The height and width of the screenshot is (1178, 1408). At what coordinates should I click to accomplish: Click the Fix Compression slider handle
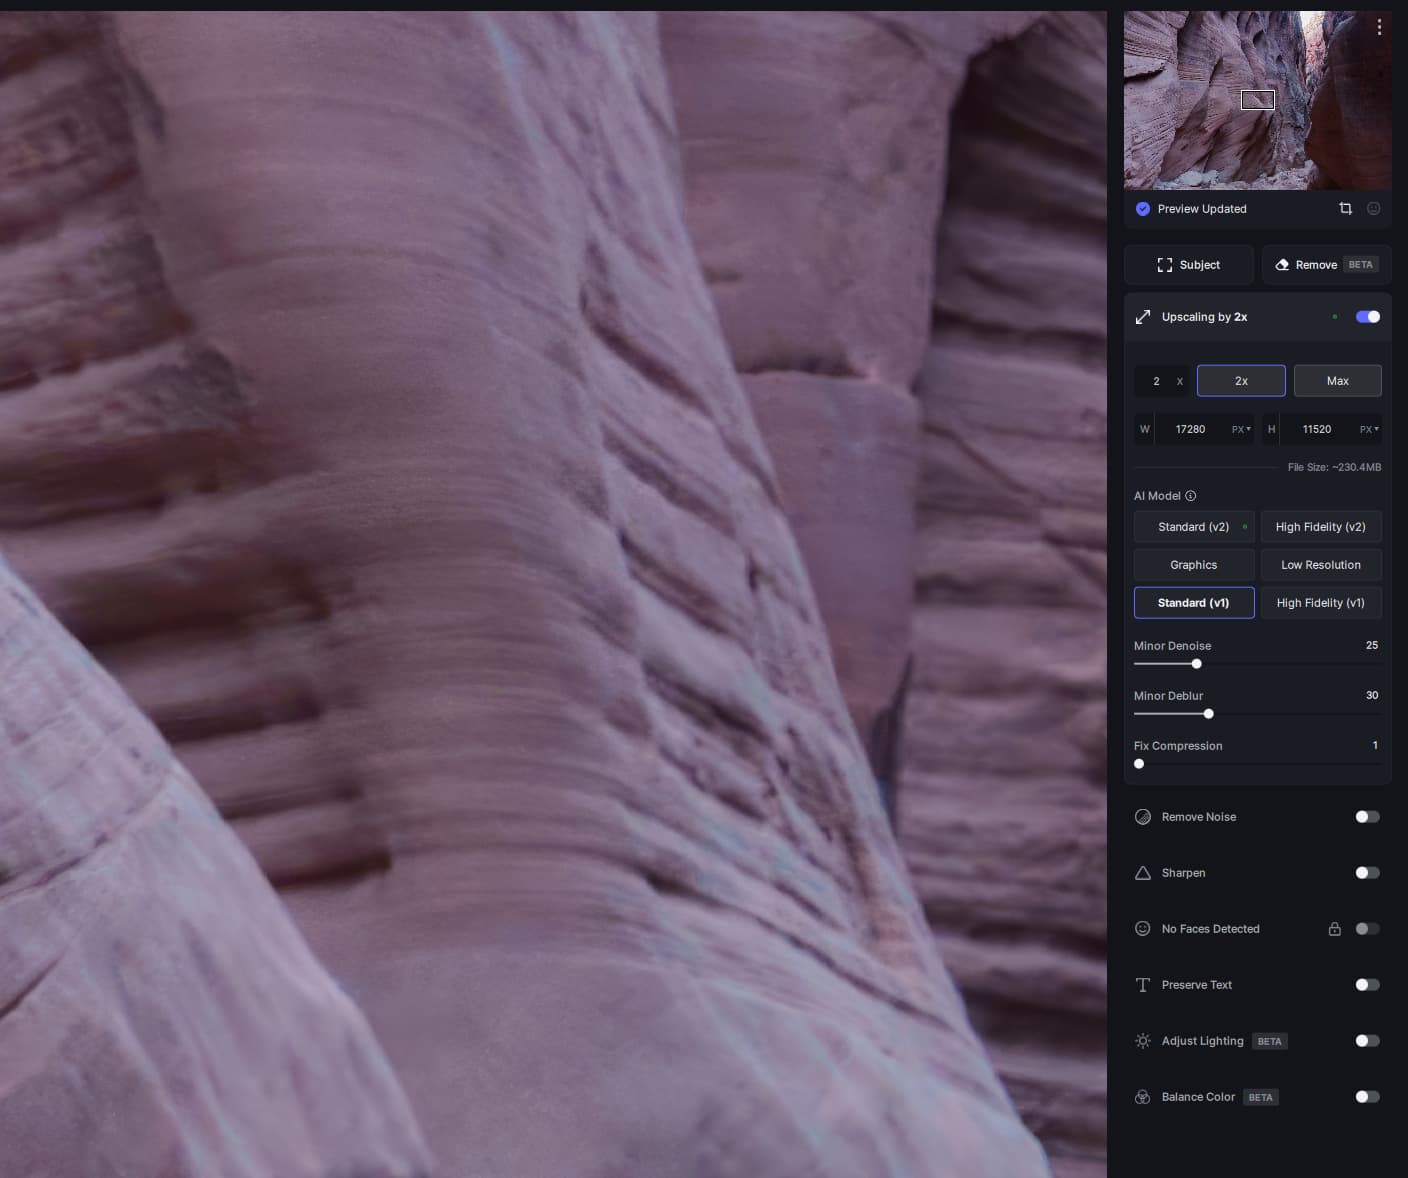click(x=1139, y=764)
